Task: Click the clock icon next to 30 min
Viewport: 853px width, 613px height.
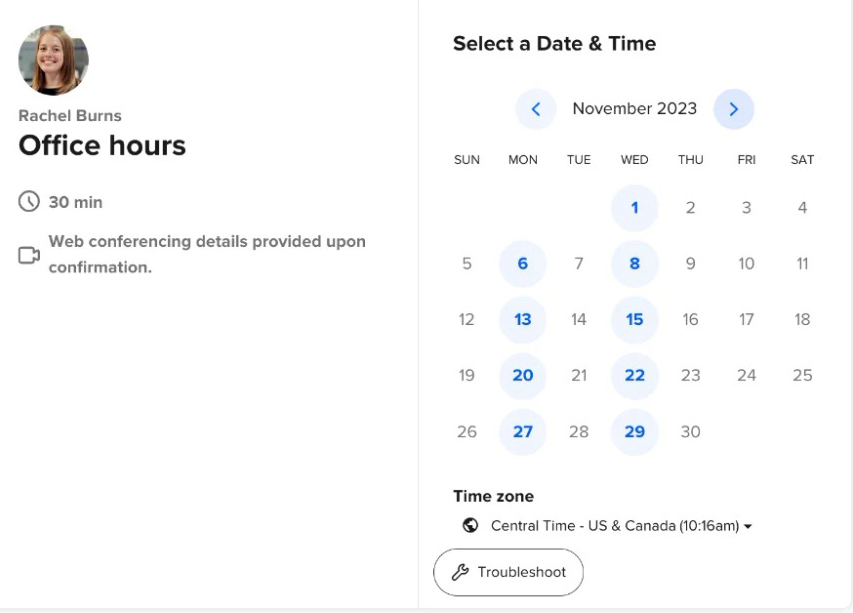Action: pyautogui.click(x=28, y=202)
